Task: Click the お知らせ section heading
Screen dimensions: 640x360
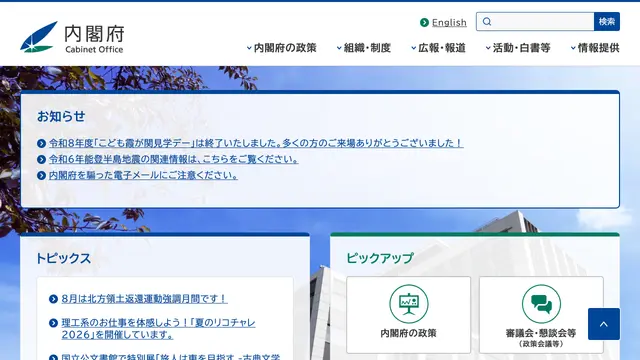Action: coord(61,116)
